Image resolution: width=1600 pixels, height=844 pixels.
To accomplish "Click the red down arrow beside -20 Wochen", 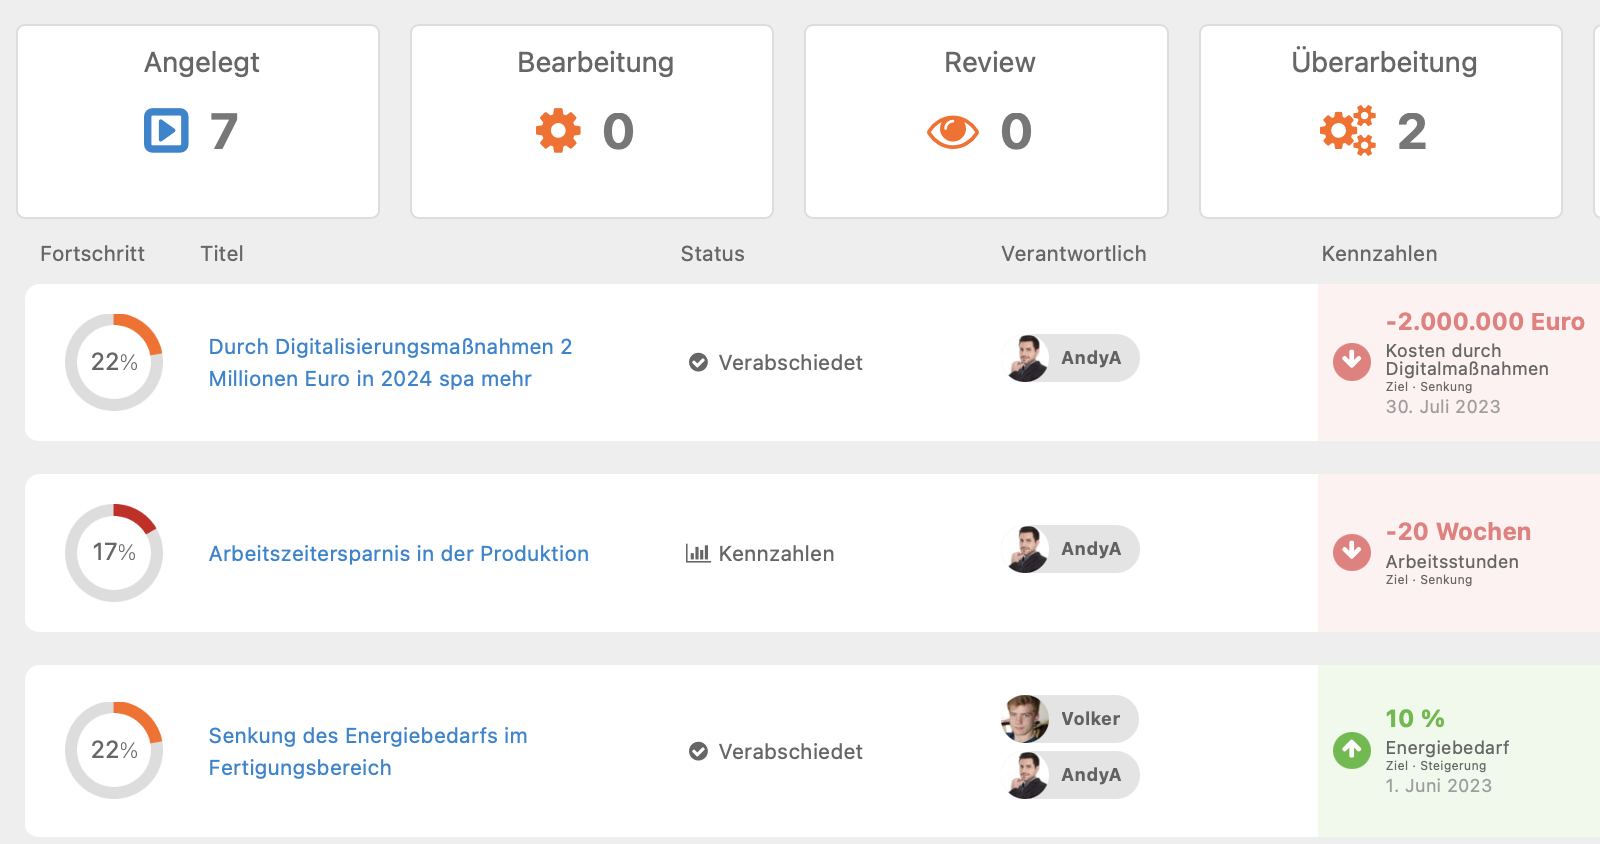I will point(1352,551).
